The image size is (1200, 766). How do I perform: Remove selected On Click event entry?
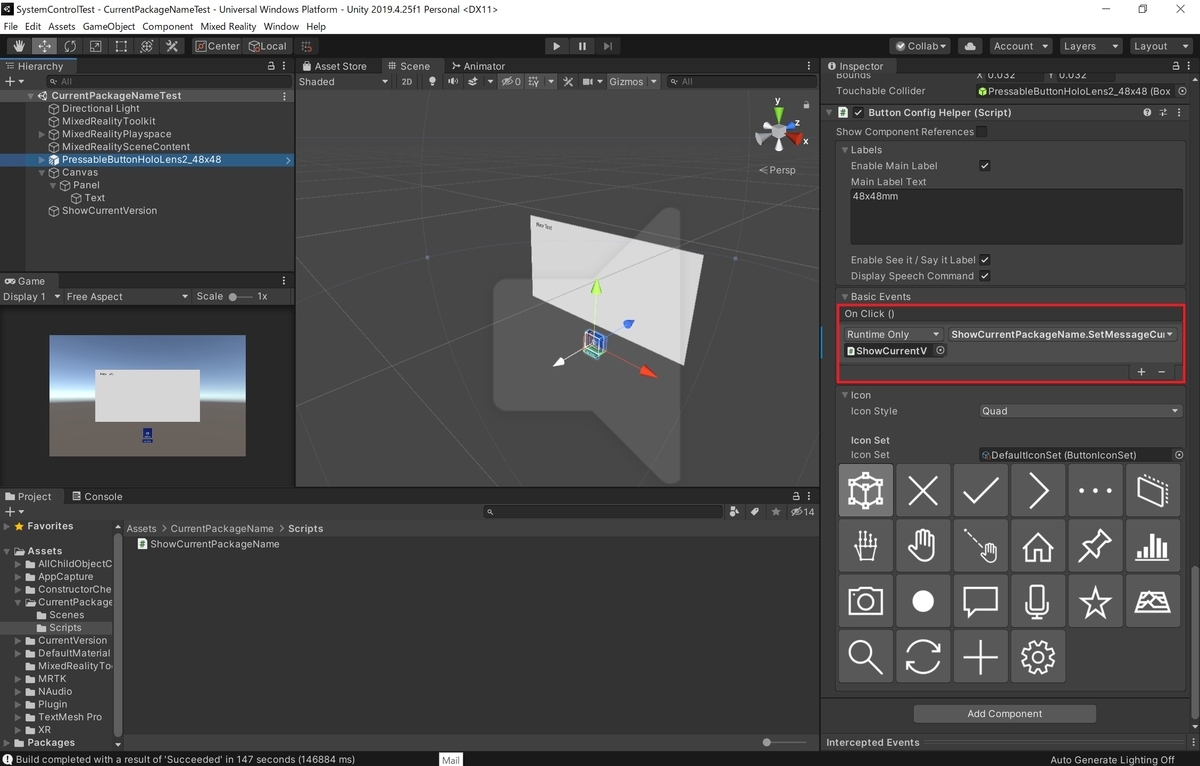[x=1161, y=372]
